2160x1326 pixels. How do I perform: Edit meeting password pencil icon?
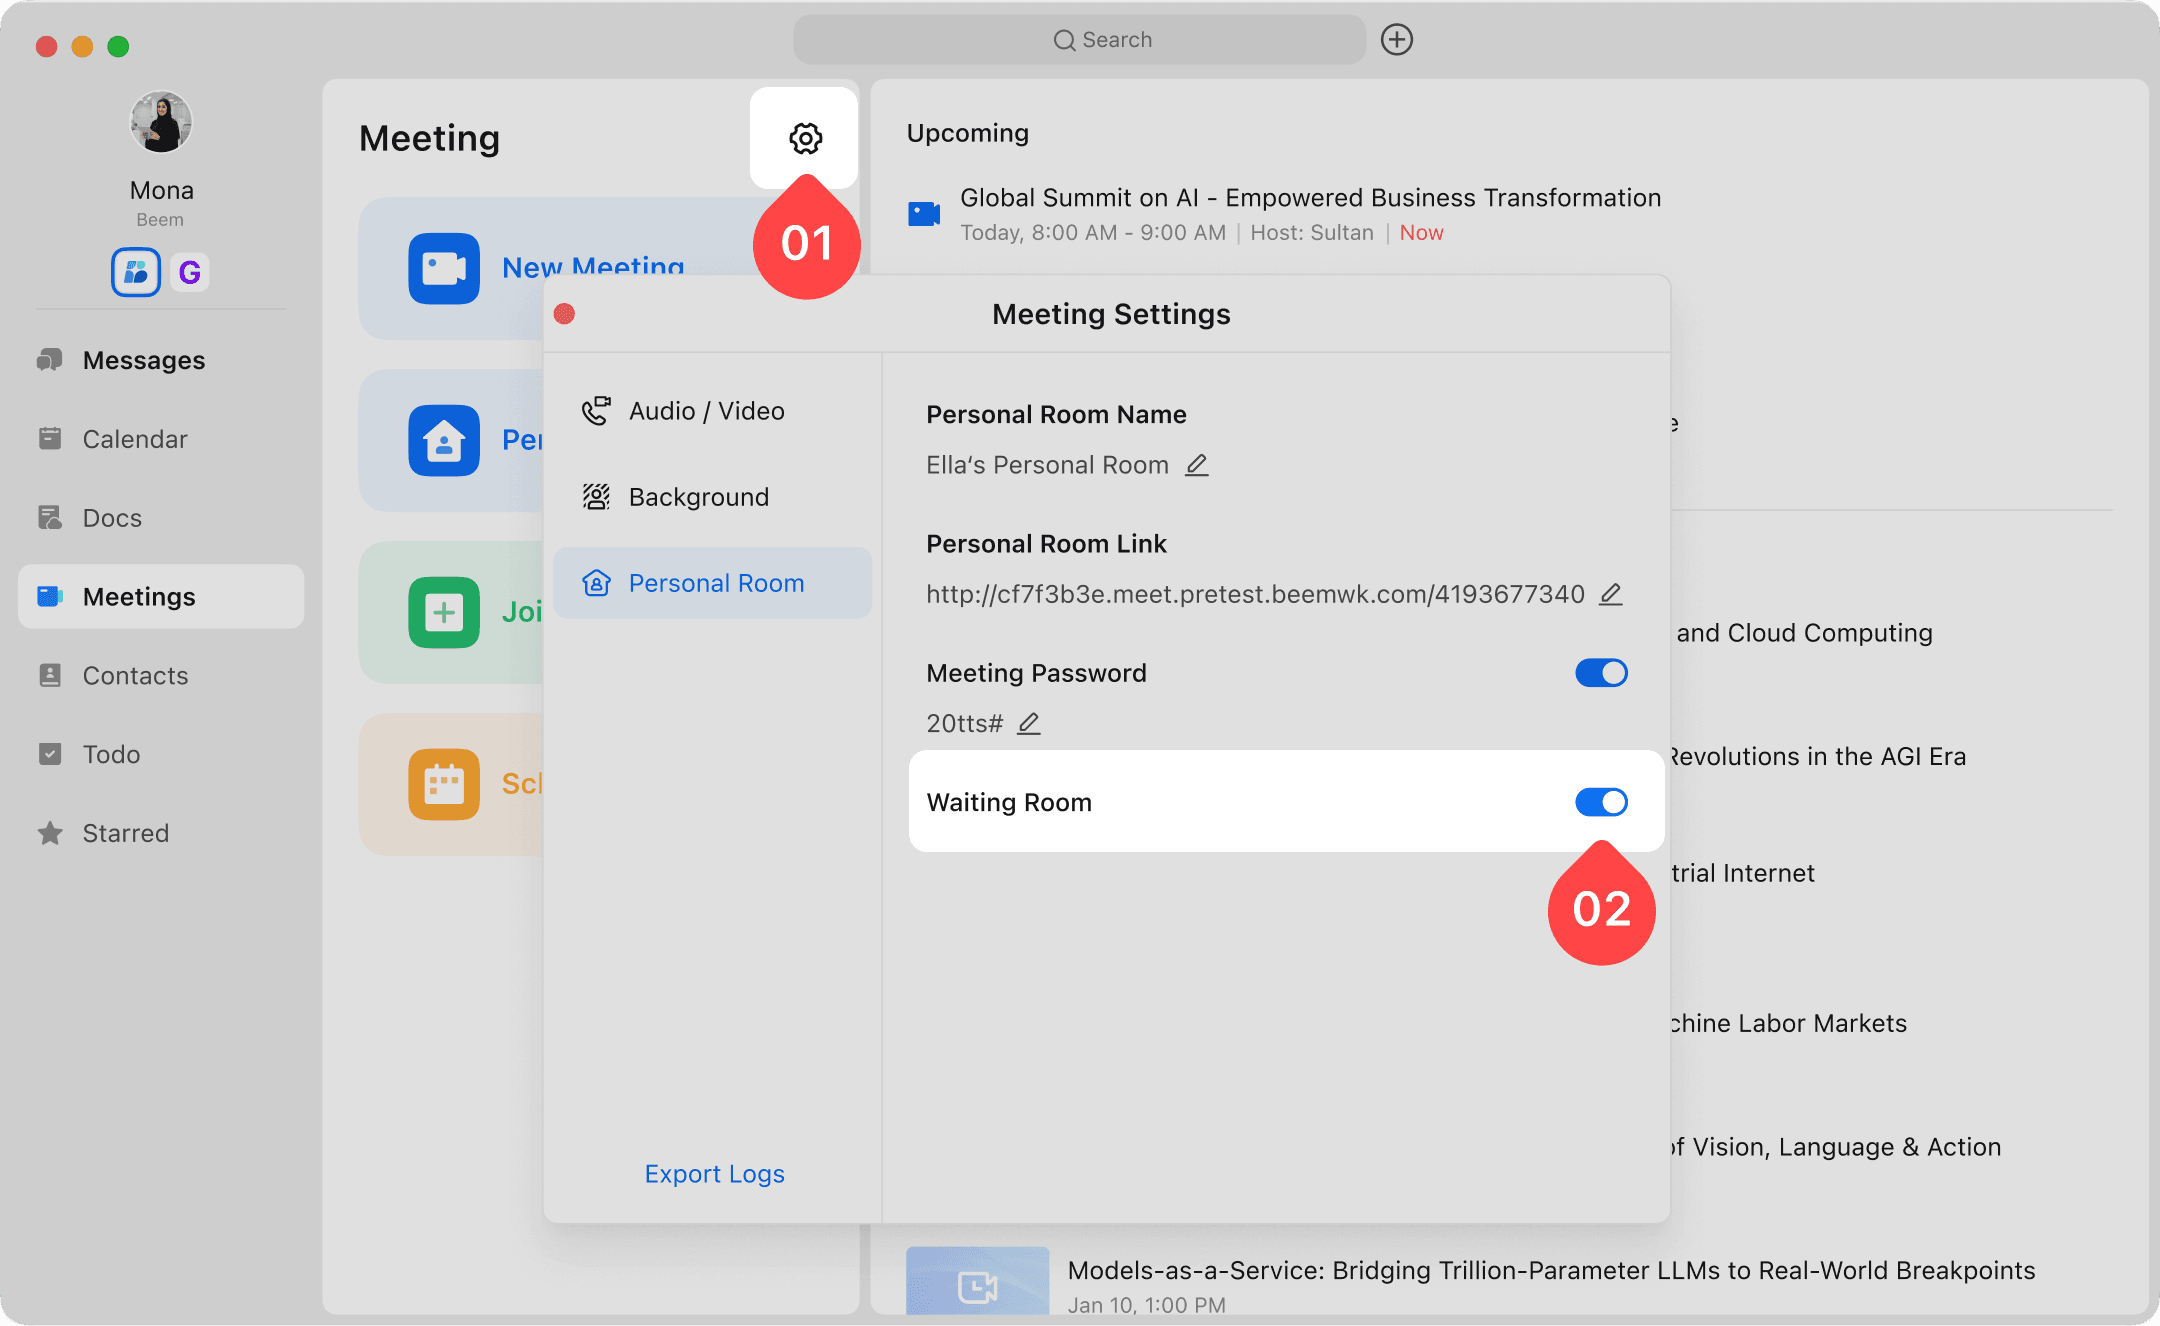click(1029, 723)
